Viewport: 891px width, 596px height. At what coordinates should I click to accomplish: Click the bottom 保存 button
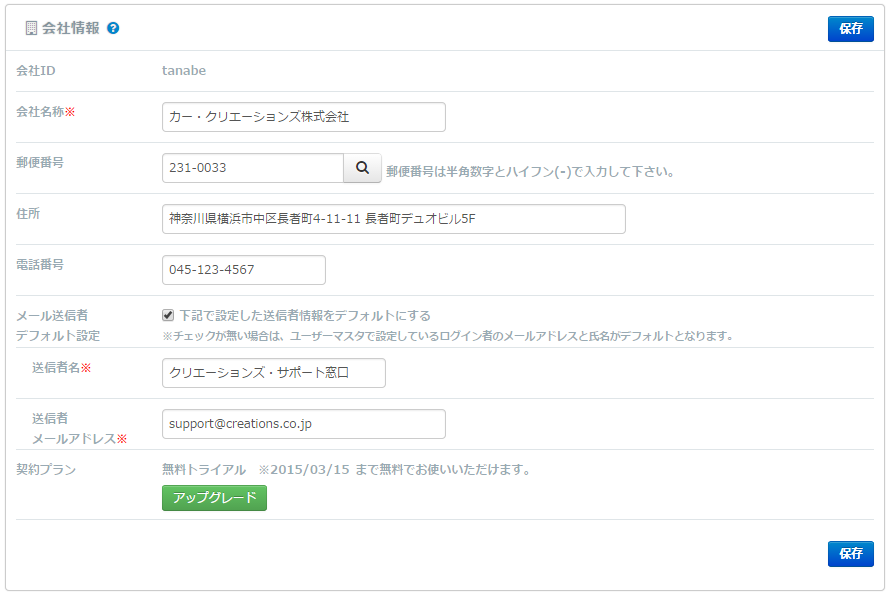pyautogui.click(x=850, y=554)
